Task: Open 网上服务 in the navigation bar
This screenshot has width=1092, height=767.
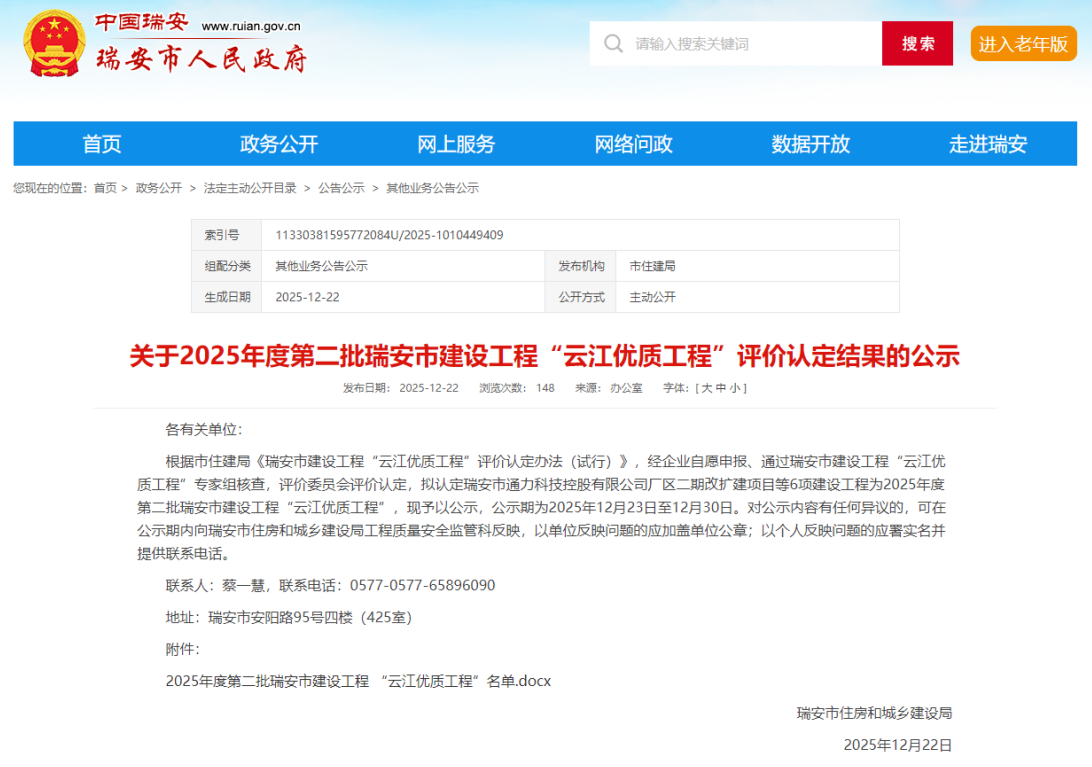Action: click(x=456, y=144)
